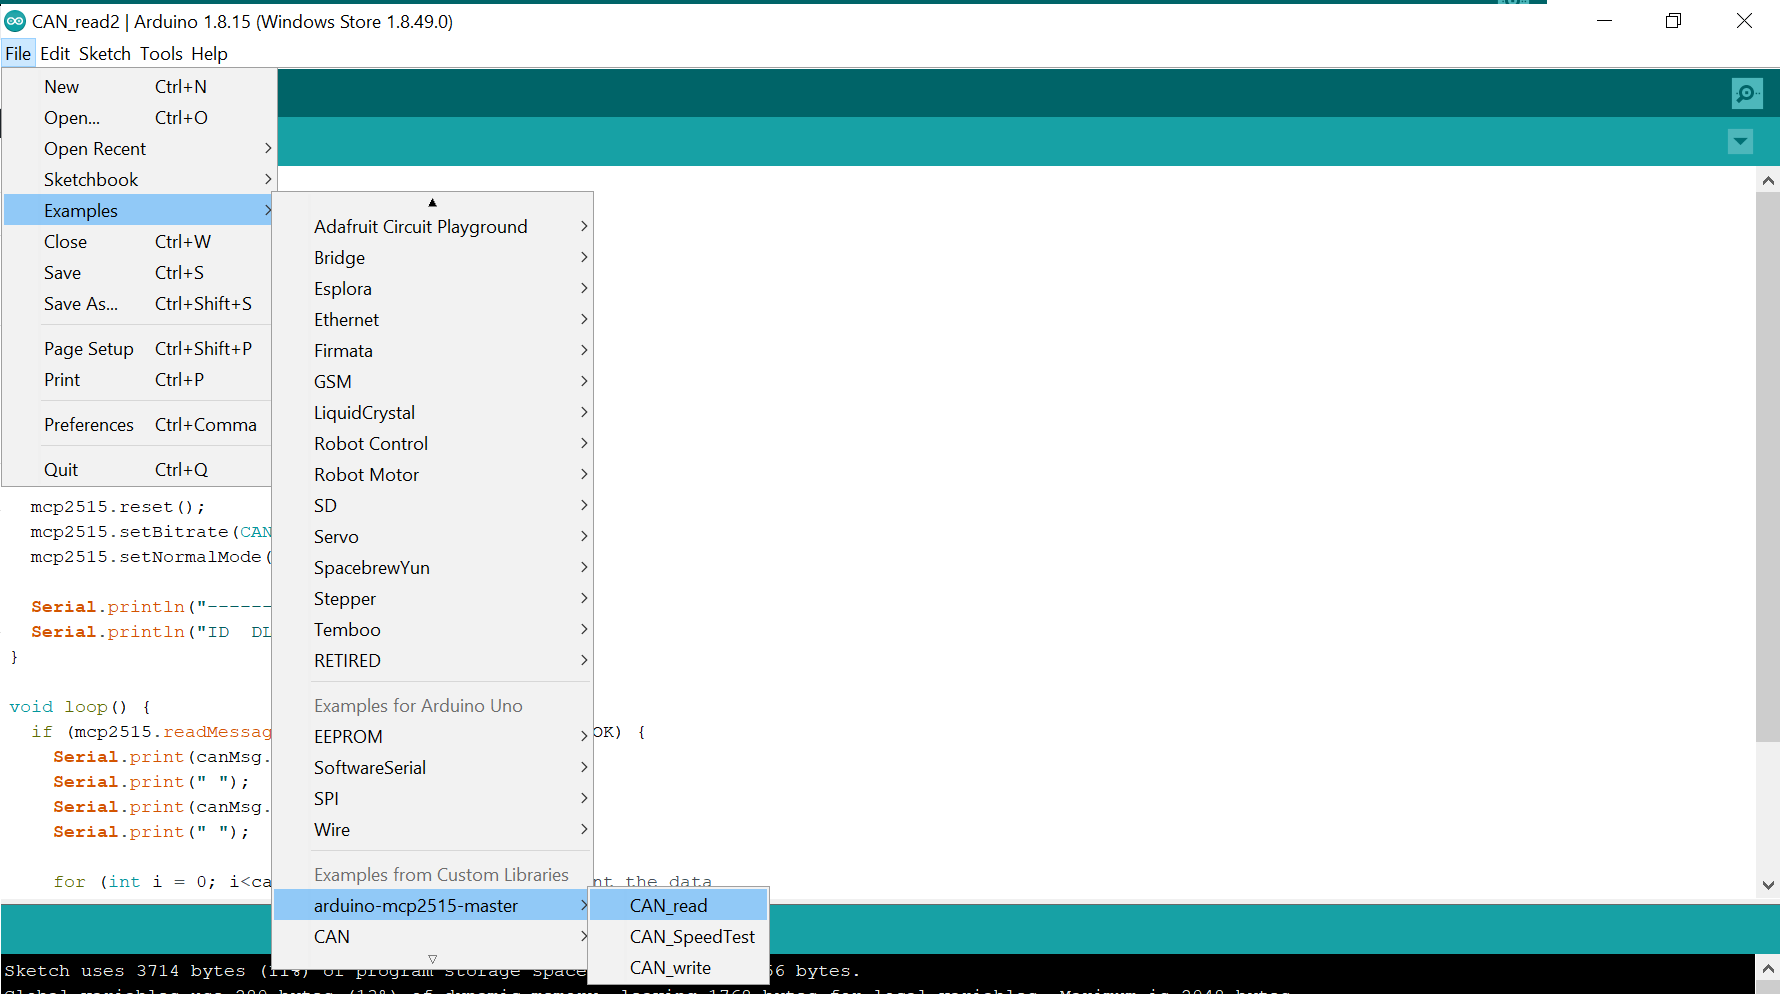Image resolution: width=1780 pixels, height=994 pixels.
Task: Open the SoftwareSerial examples submenu
Action: [x=433, y=768]
